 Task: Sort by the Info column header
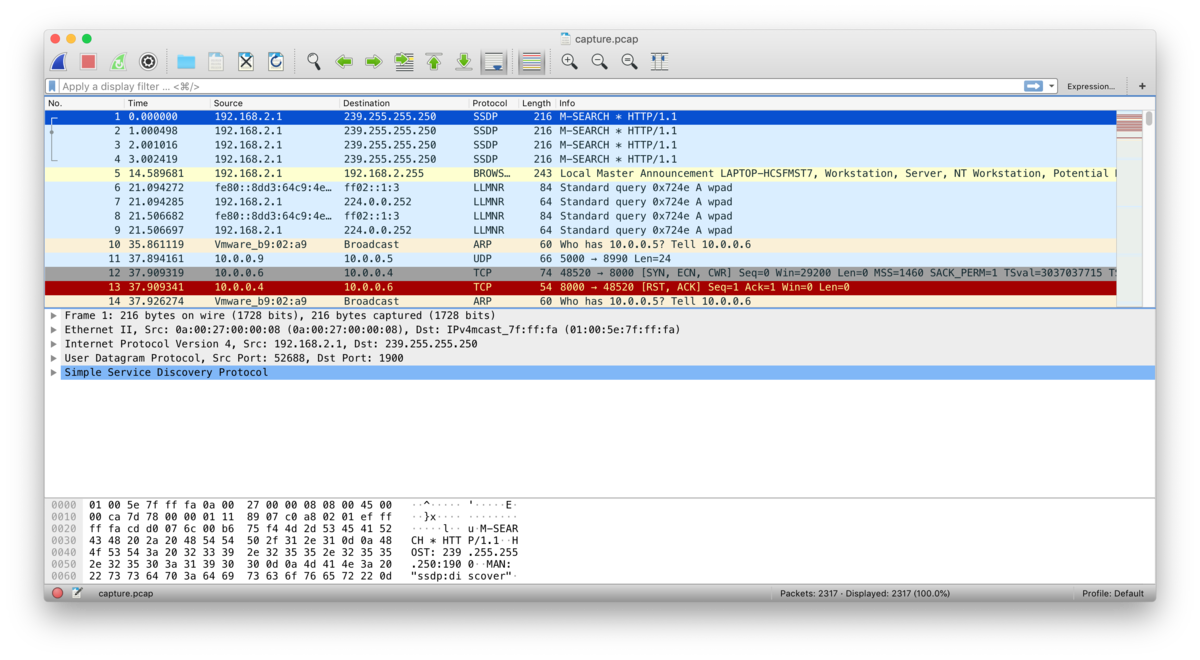[835, 103]
